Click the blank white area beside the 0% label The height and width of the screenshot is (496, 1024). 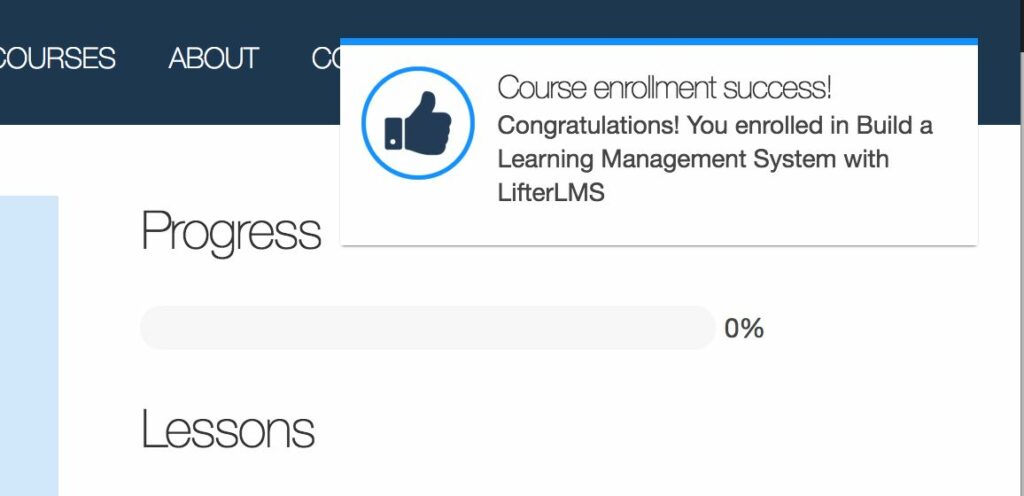pyautogui.click(x=882, y=328)
